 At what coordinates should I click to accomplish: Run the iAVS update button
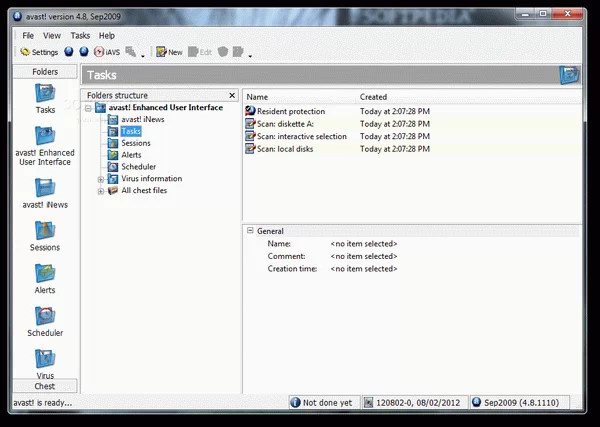point(107,52)
